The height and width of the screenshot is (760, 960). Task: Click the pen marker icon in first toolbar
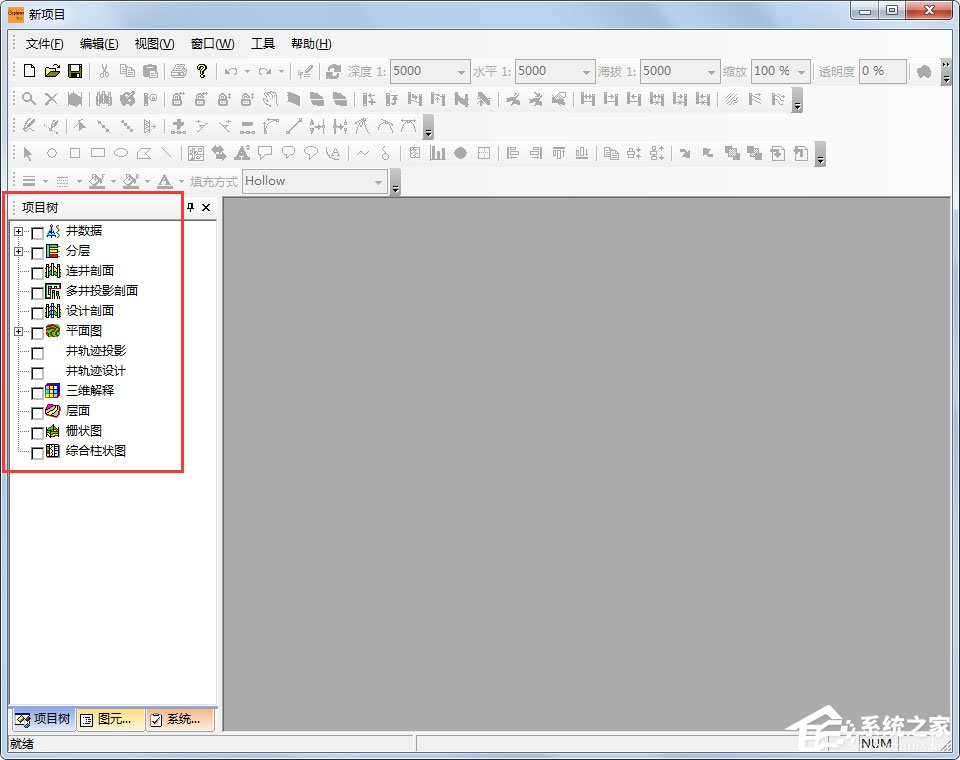[305, 72]
